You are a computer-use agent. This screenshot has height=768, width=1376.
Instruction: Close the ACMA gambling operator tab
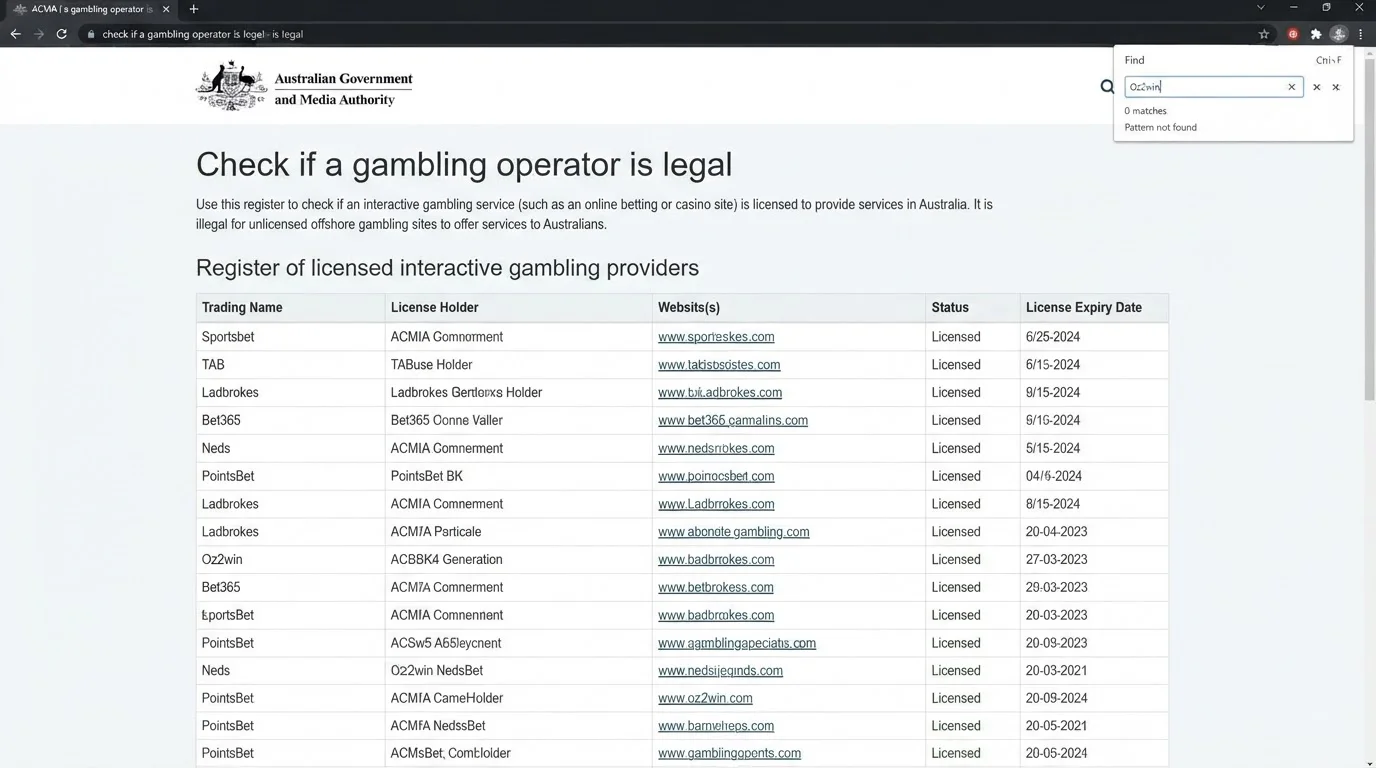tap(166, 9)
